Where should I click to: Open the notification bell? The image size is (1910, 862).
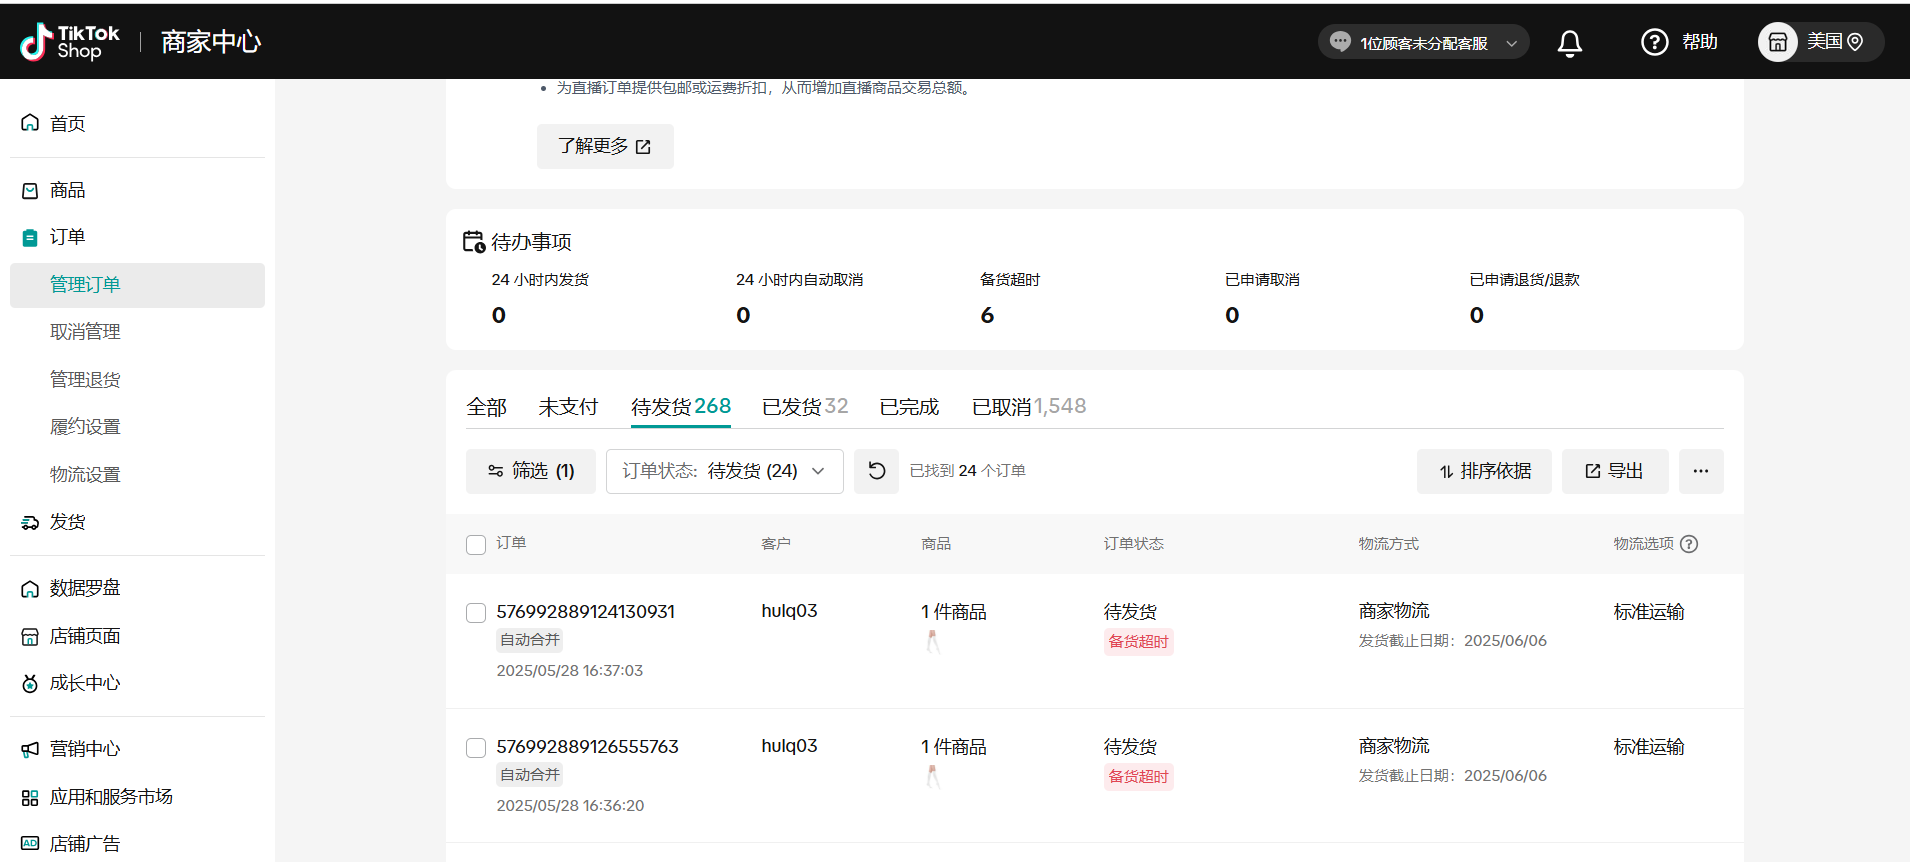(x=1570, y=43)
